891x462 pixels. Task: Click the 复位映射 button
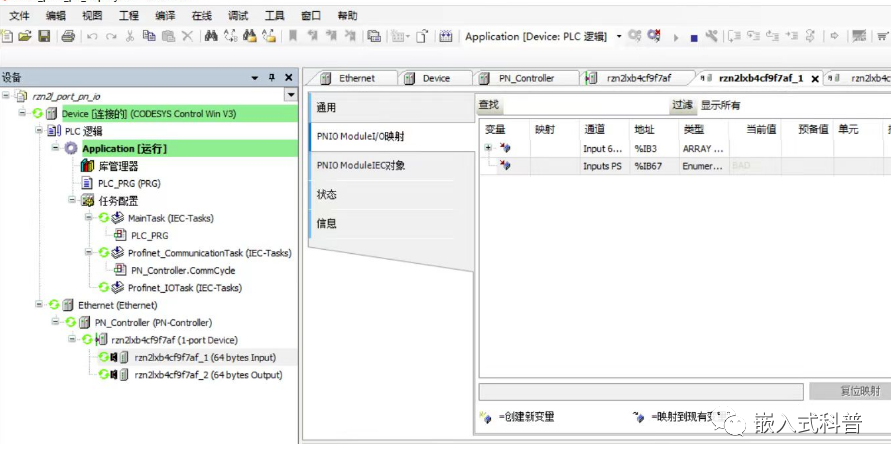pyautogui.click(x=851, y=391)
